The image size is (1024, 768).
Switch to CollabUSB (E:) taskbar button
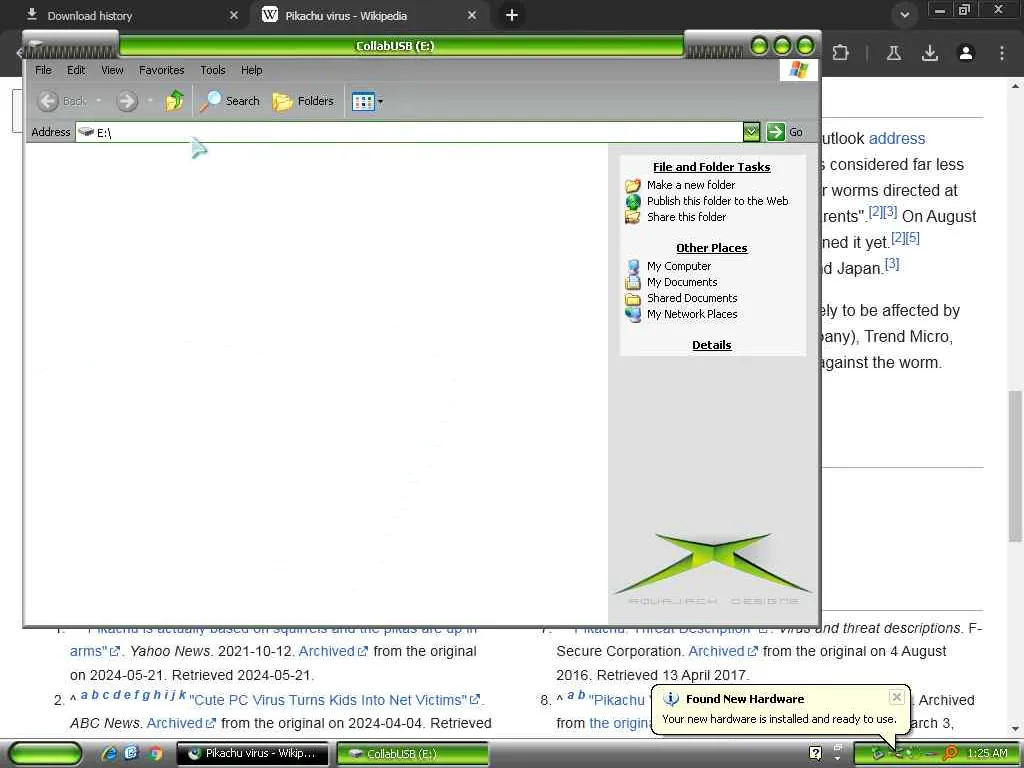click(413, 754)
